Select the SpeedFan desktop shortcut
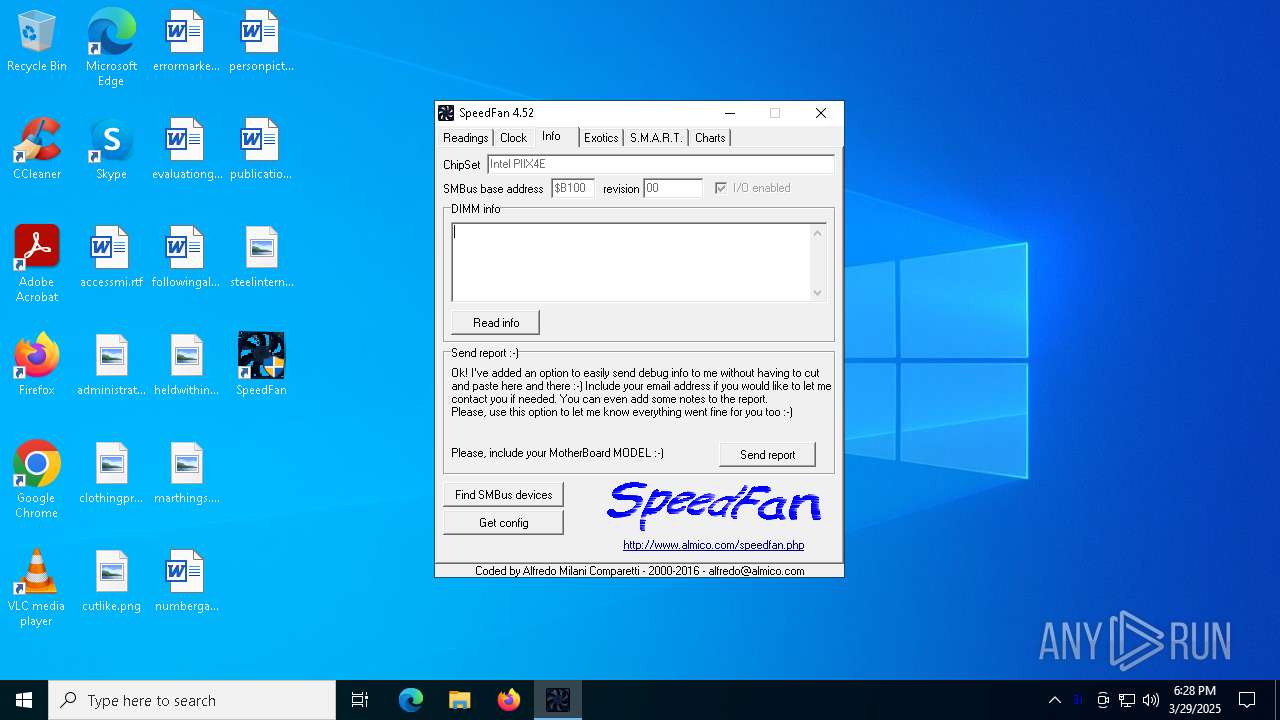The width and height of the screenshot is (1280, 720). click(261, 366)
